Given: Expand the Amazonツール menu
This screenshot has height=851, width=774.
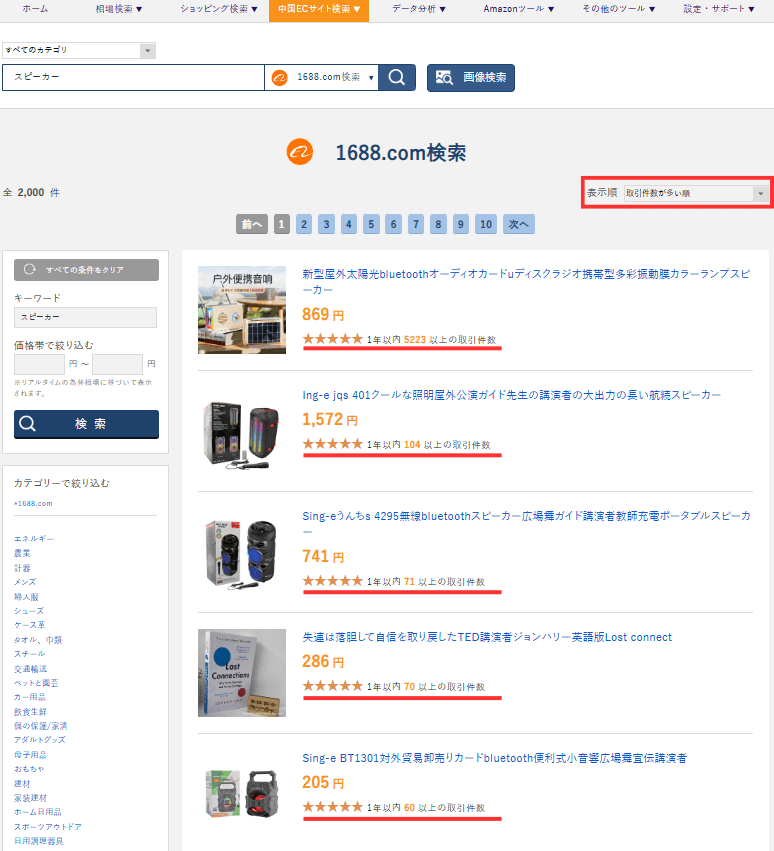Looking at the screenshot, I should point(519,9).
